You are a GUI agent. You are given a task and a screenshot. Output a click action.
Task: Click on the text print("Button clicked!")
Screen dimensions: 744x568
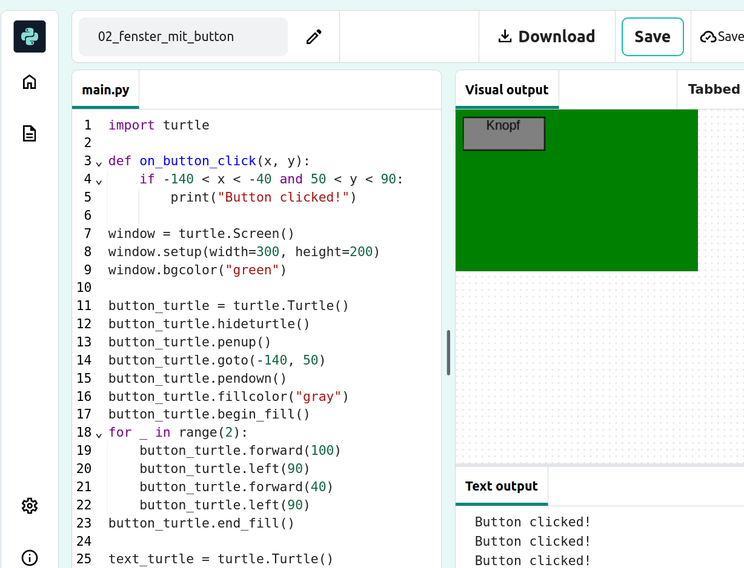[263, 197]
